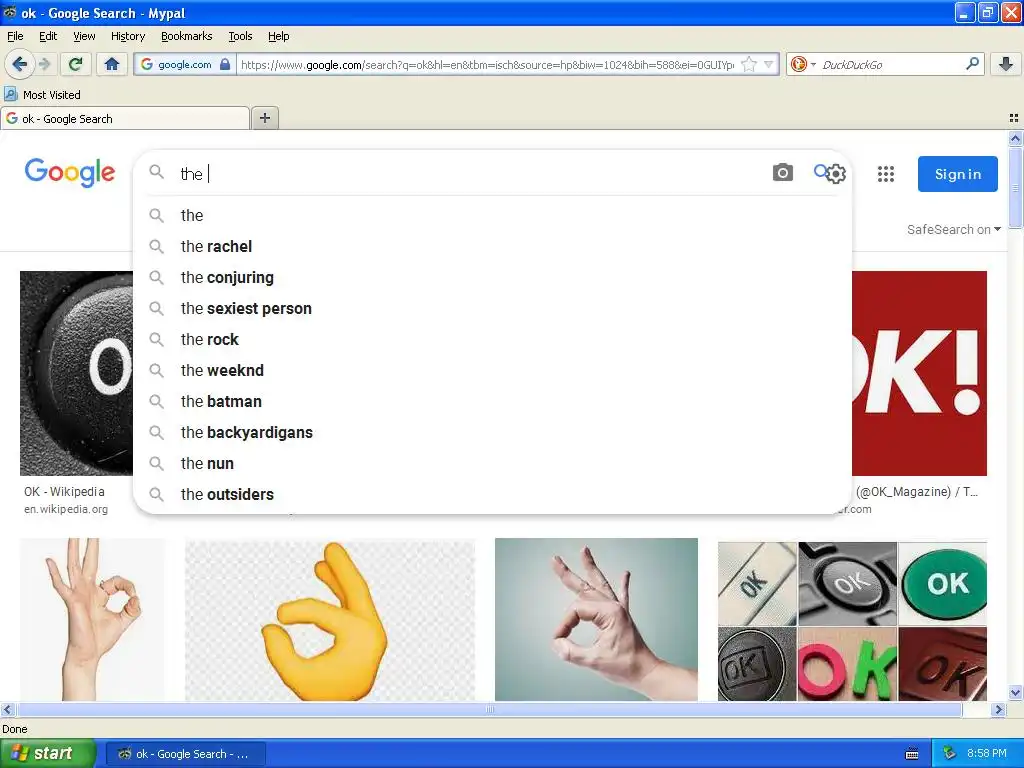Click the horizontal scrollbar thumb
1024x768 pixels.
(x=489, y=709)
